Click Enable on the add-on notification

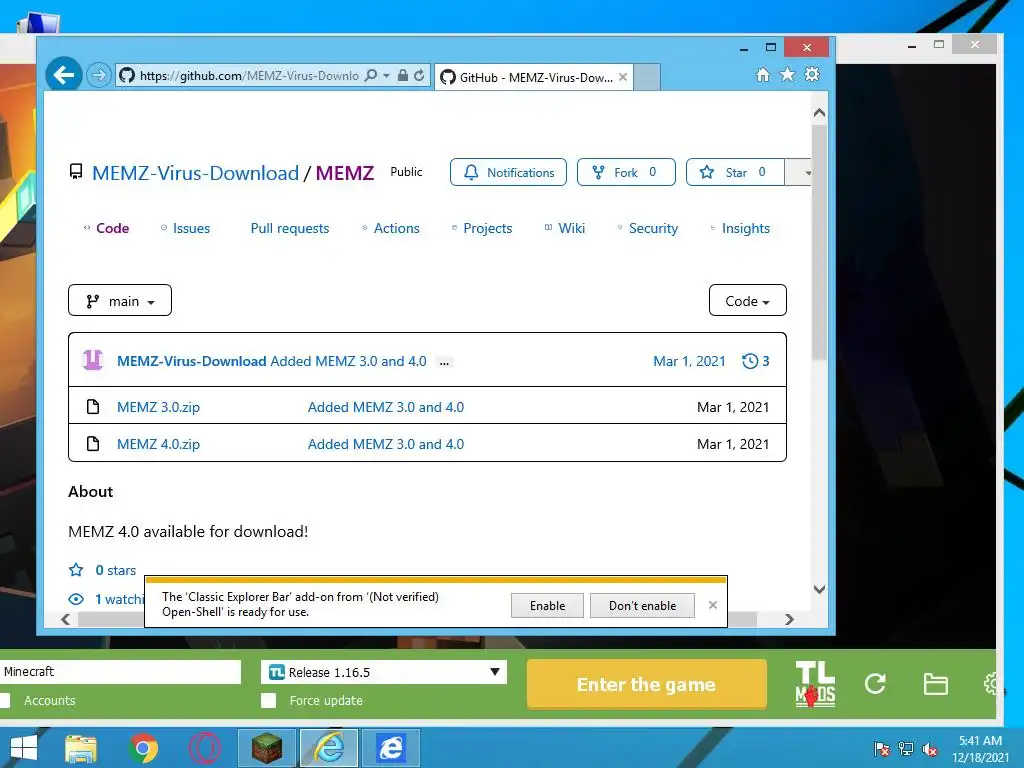coord(547,605)
